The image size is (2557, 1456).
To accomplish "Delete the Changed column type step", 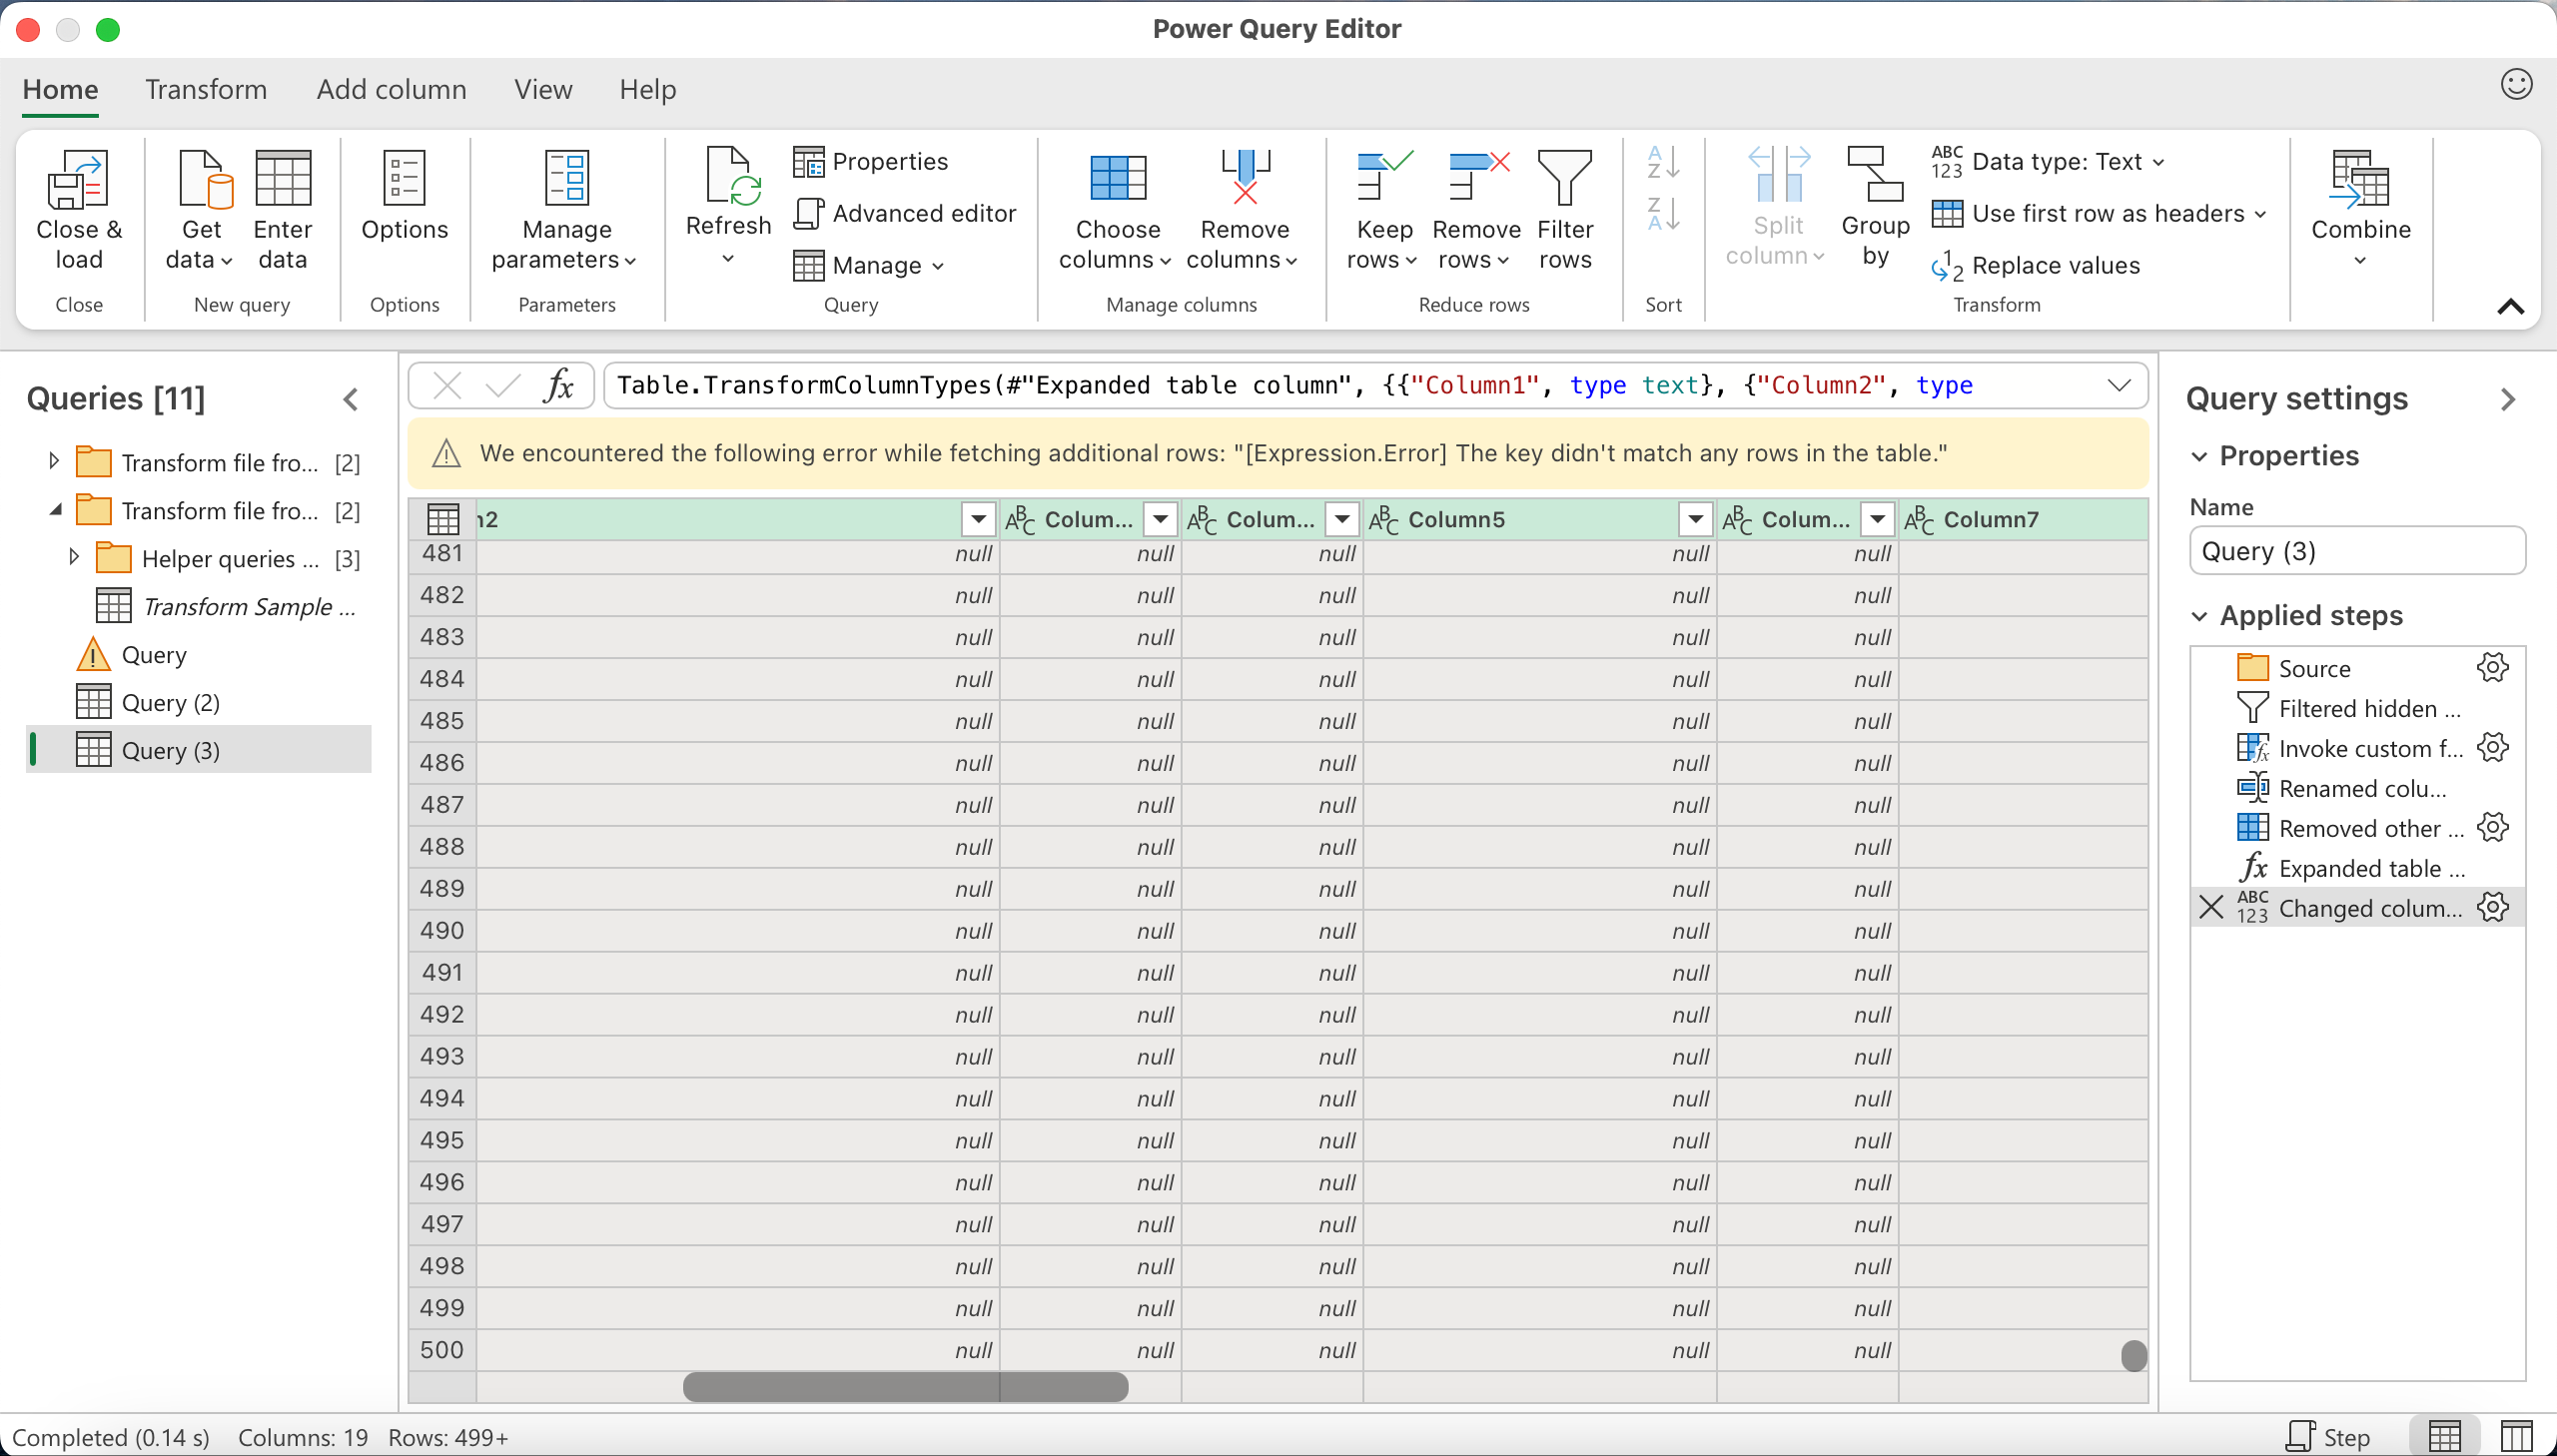I will 2211,907.
